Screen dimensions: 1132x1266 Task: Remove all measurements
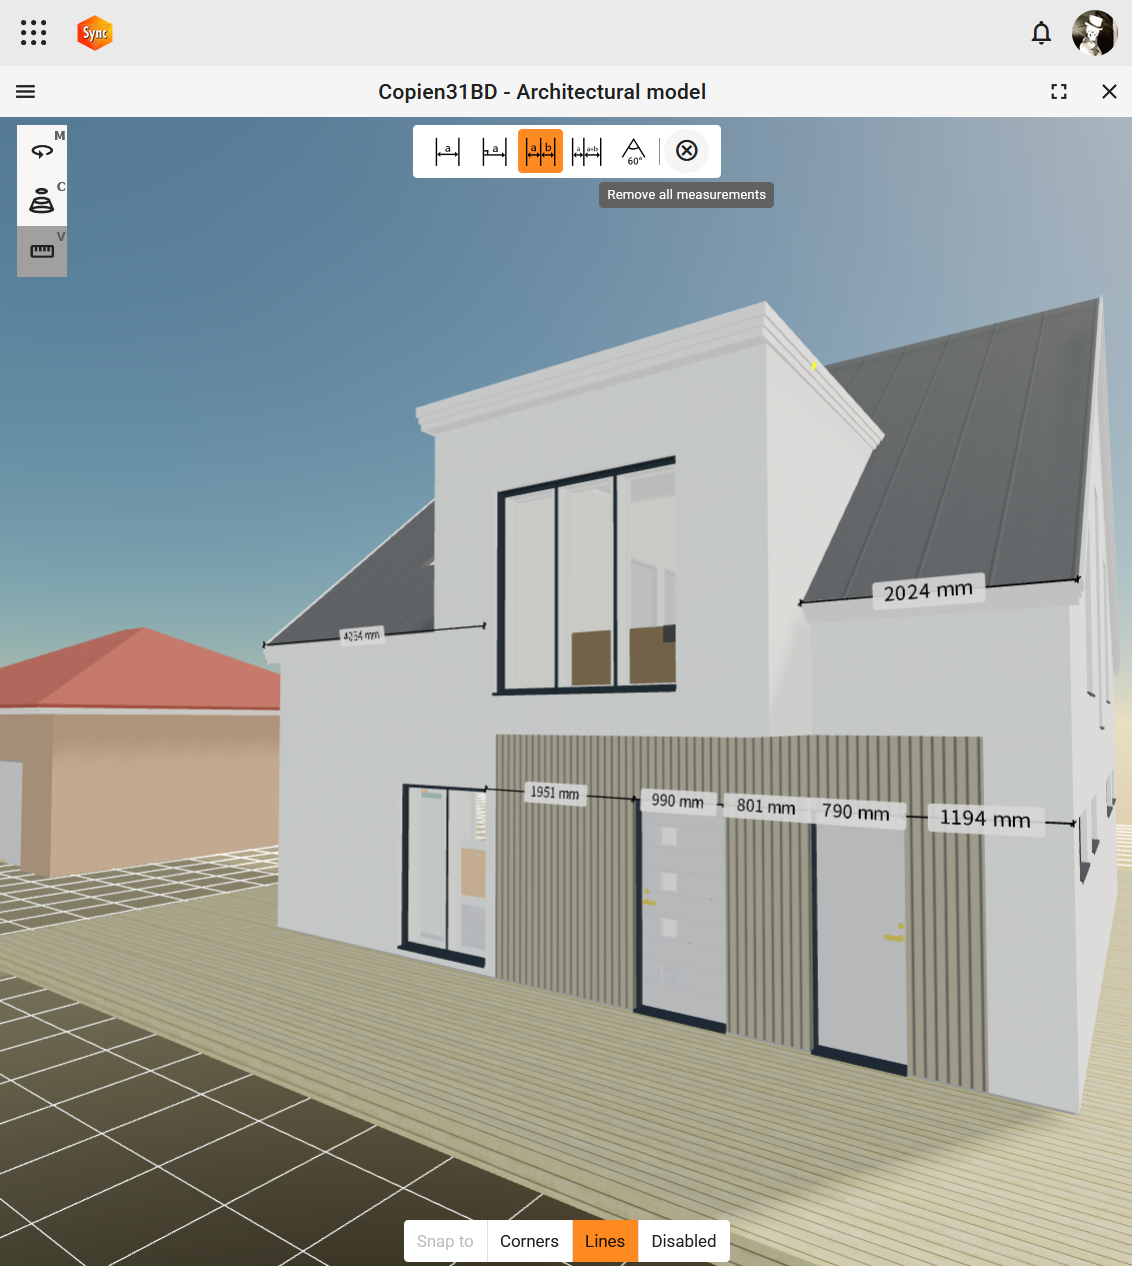687,151
